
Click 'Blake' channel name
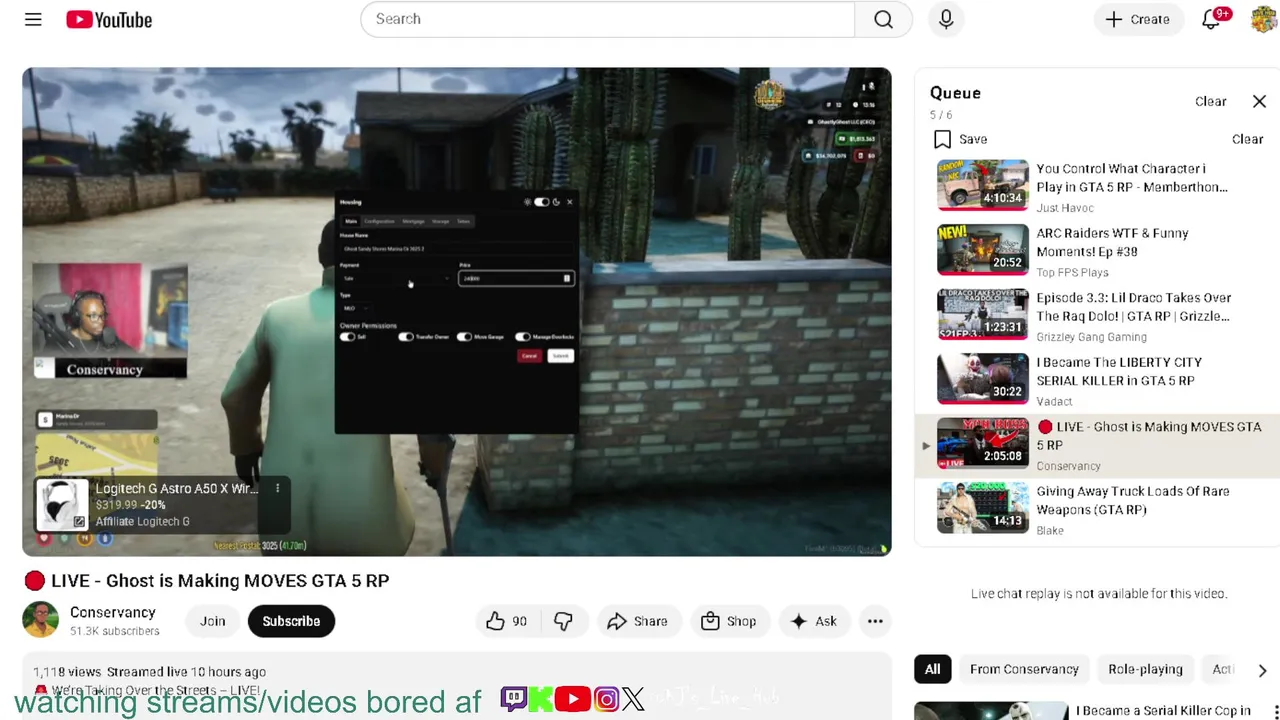[1050, 530]
